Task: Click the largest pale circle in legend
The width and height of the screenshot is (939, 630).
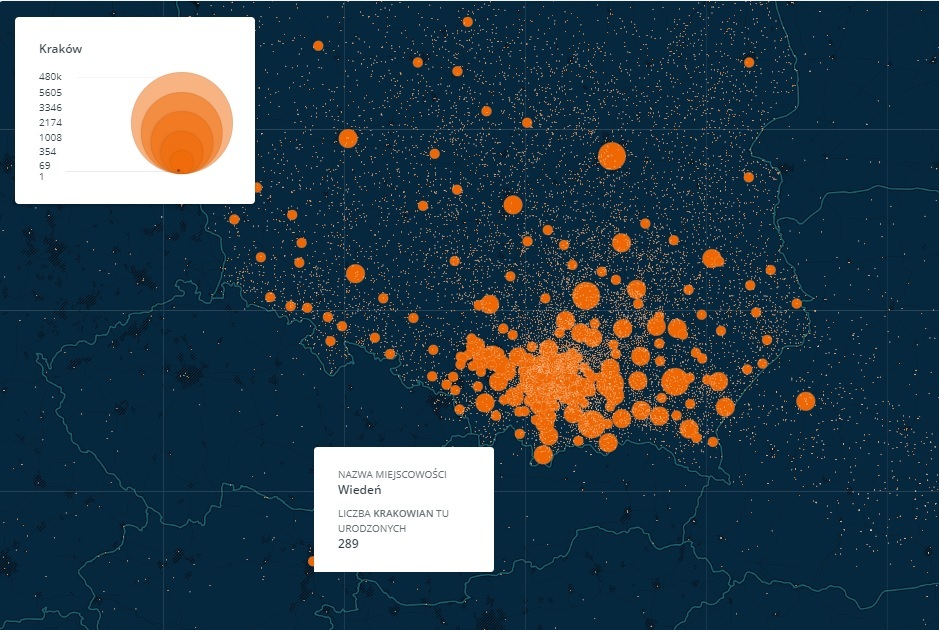Action: point(182,123)
